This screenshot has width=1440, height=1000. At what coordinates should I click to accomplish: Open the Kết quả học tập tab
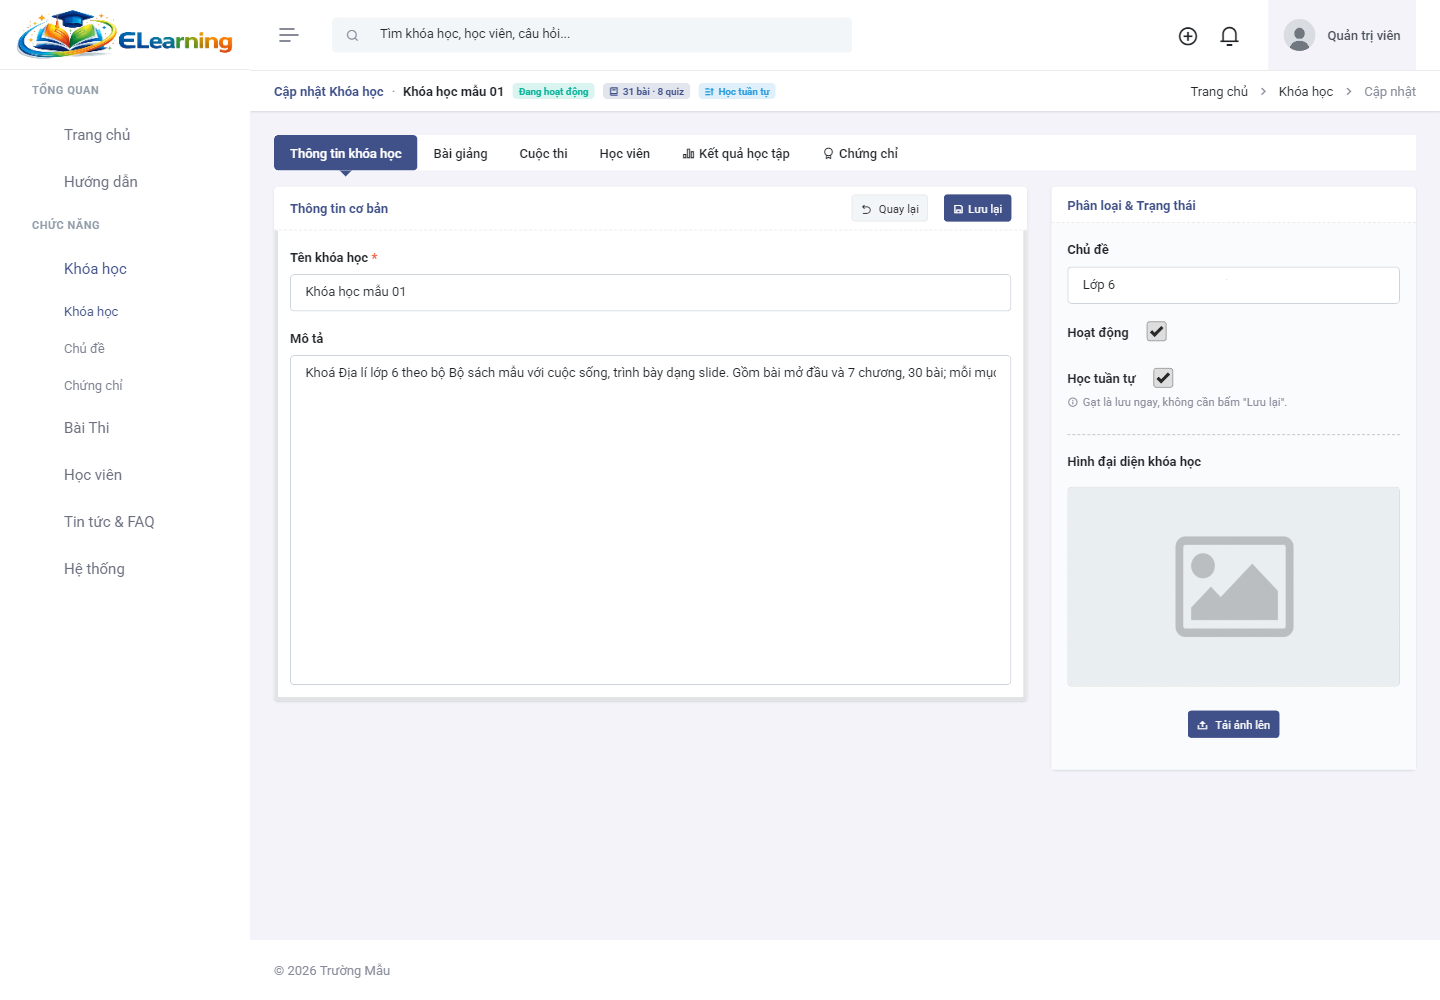[x=736, y=153]
